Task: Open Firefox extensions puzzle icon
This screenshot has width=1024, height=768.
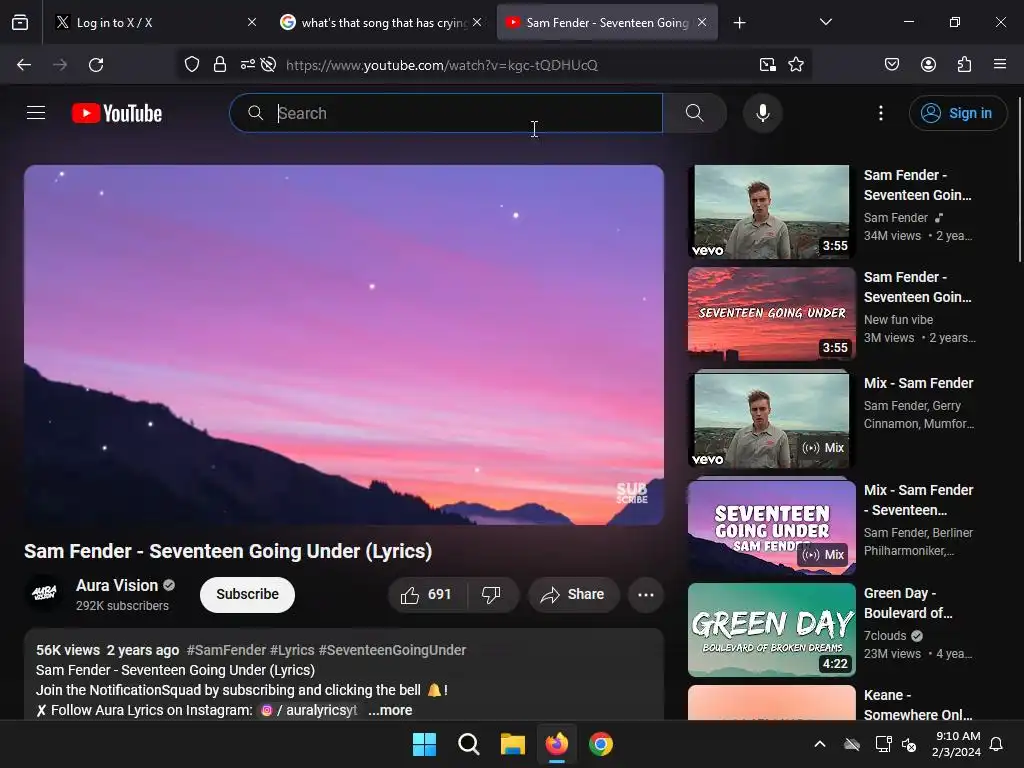Action: click(964, 65)
